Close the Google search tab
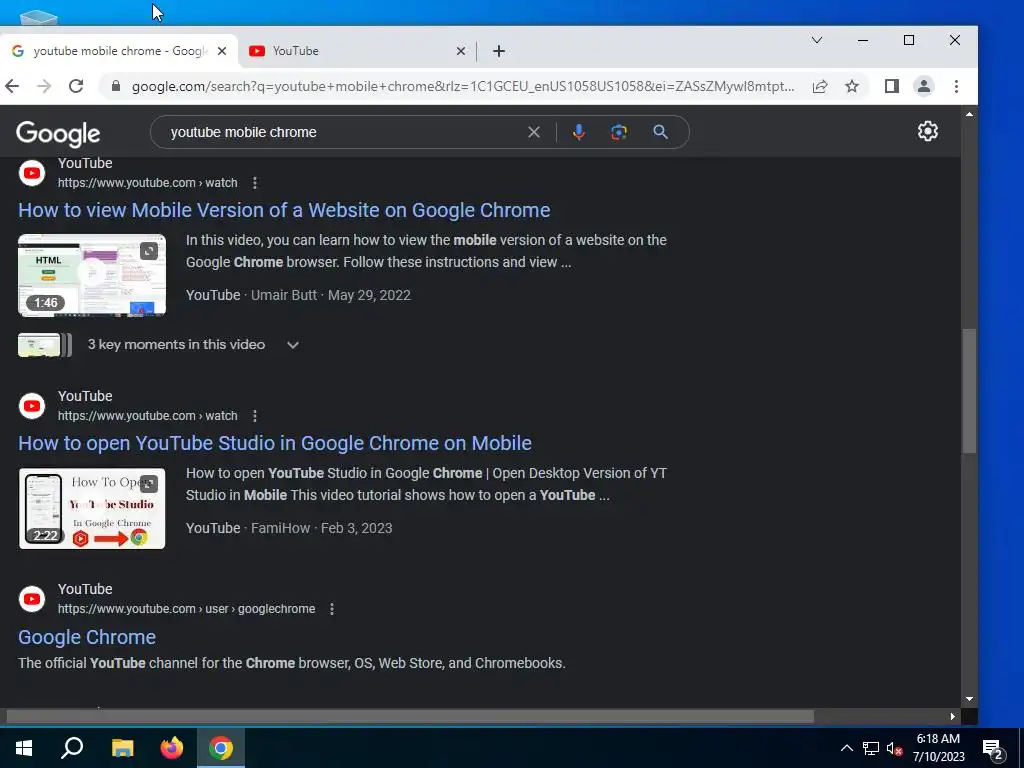The height and width of the screenshot is (768, 1024). (x=222, y=51)
